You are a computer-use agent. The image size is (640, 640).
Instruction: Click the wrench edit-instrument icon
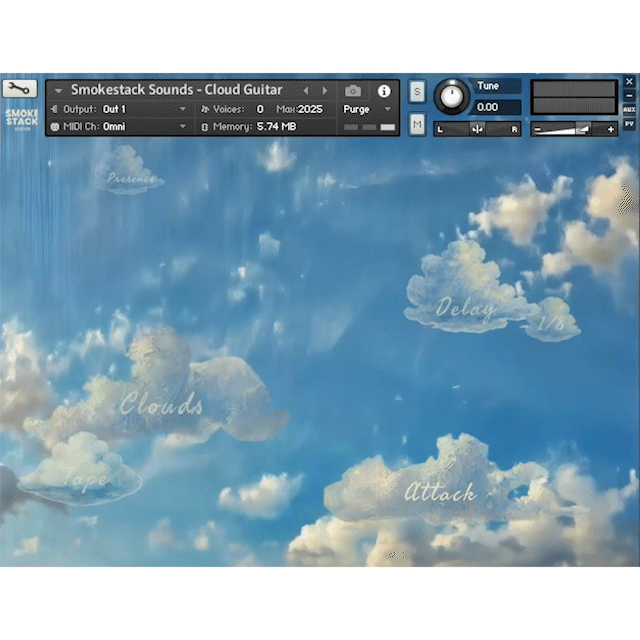point(21,88)
